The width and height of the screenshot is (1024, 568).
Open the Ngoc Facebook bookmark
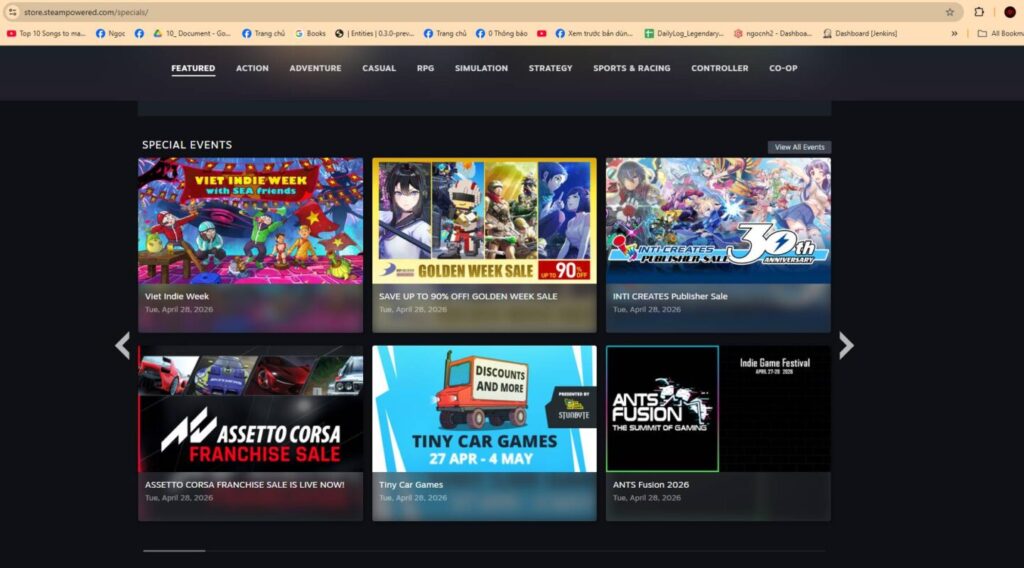(110, 33)
